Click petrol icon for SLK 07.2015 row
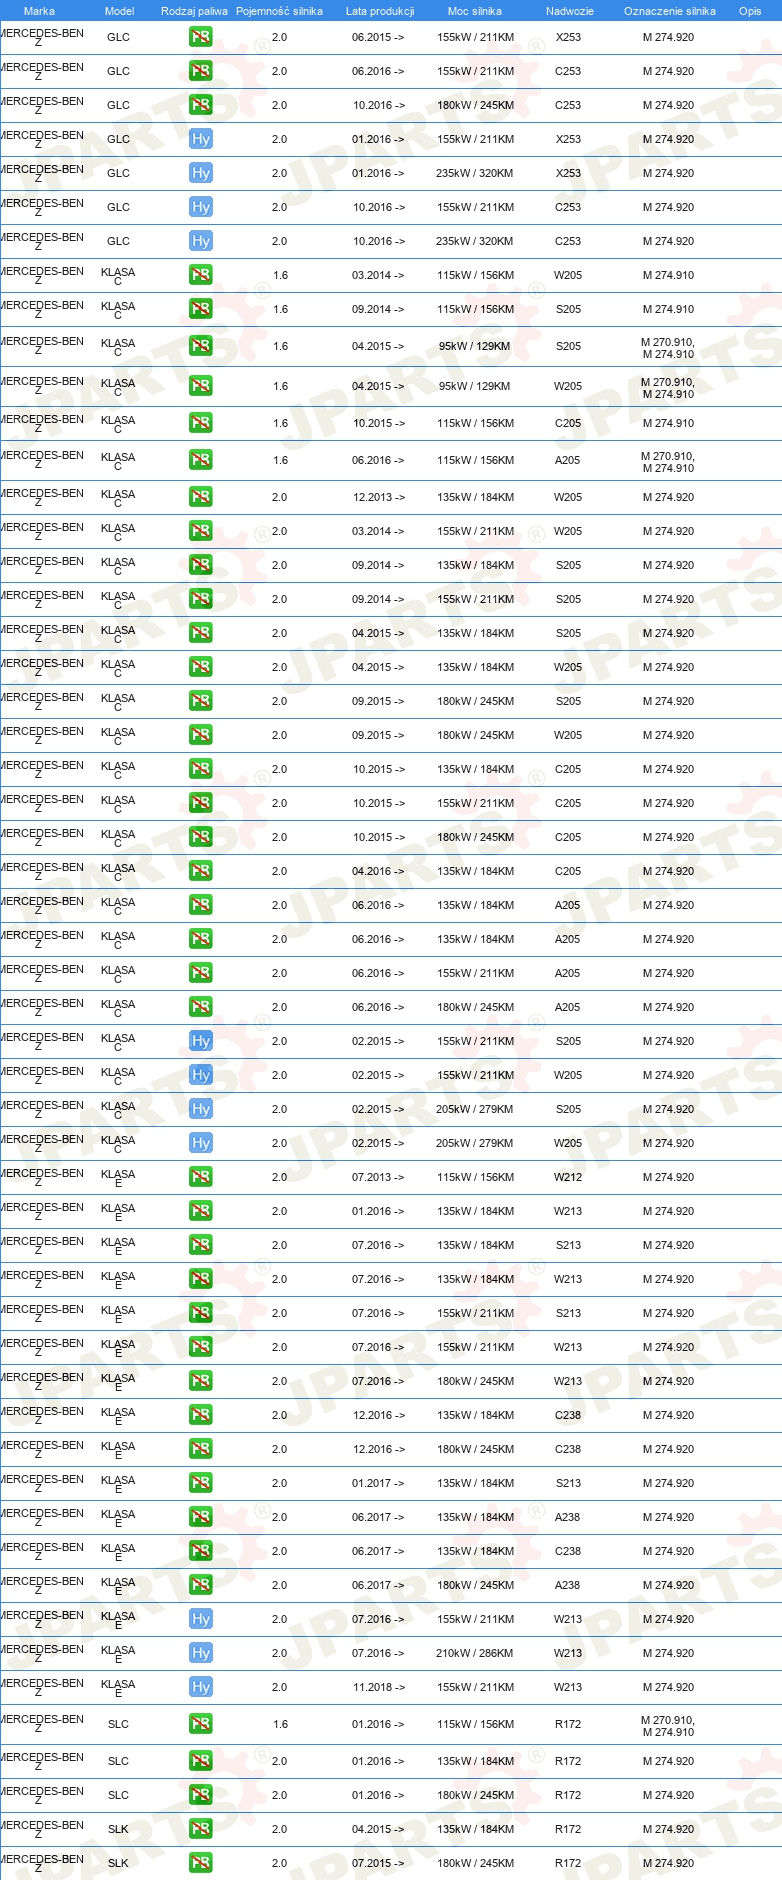This screenshot has height=1880, width=782. coord(200,1864)
